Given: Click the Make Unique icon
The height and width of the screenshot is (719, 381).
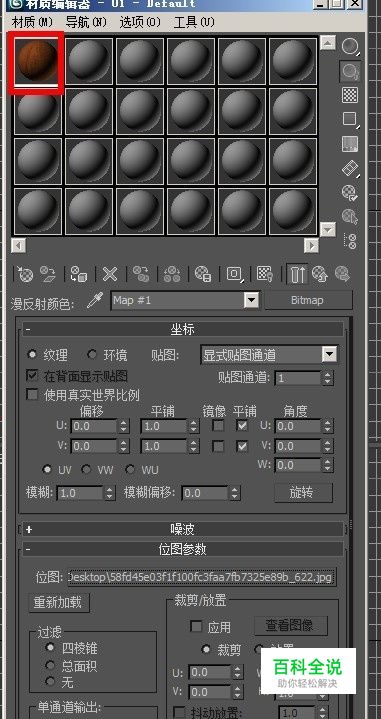Looking at the screenshot, I should pyautogui.click(x=172, y=274).
